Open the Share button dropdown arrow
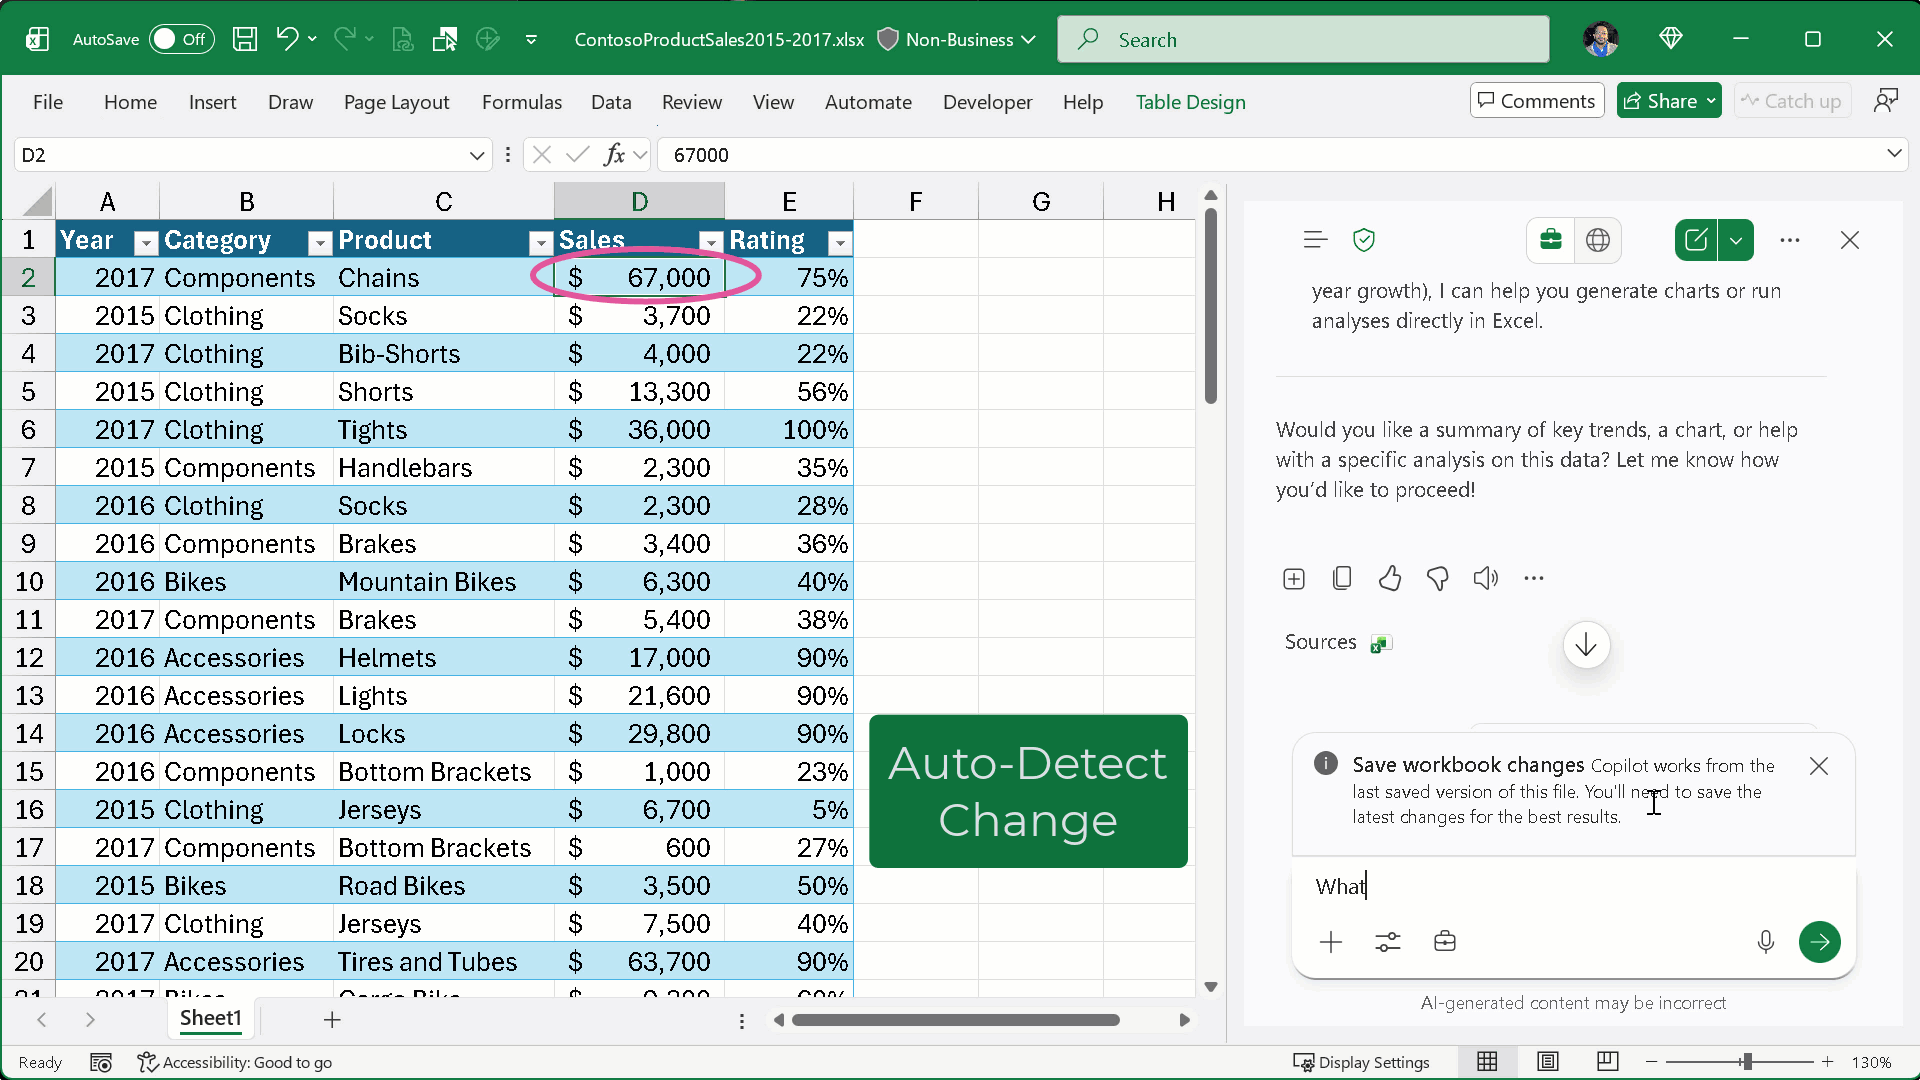This screenshot has width=1920, height=1080. click(1711, 101)
